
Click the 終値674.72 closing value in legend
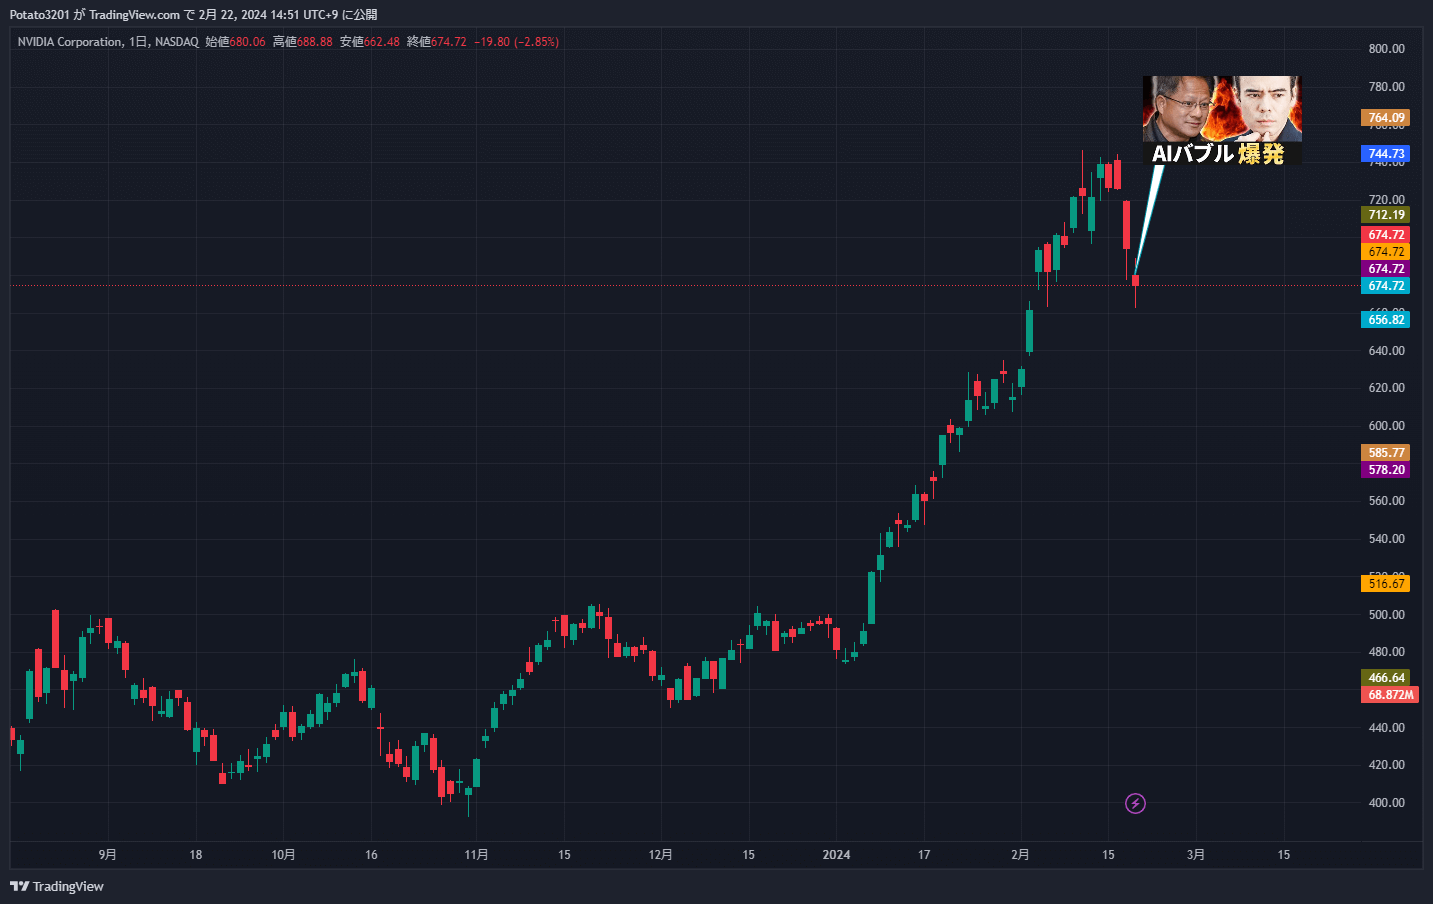[436, 42]
